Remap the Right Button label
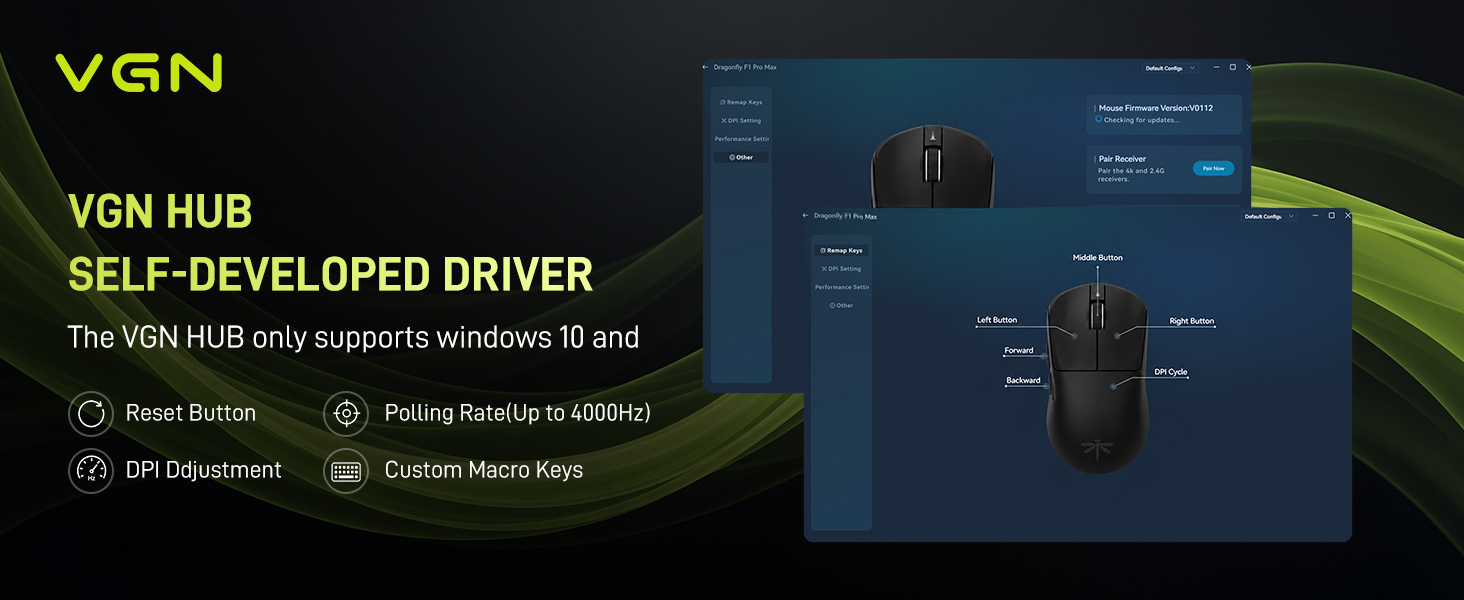Viewport: 1464px width, 600px height. 1192,321
